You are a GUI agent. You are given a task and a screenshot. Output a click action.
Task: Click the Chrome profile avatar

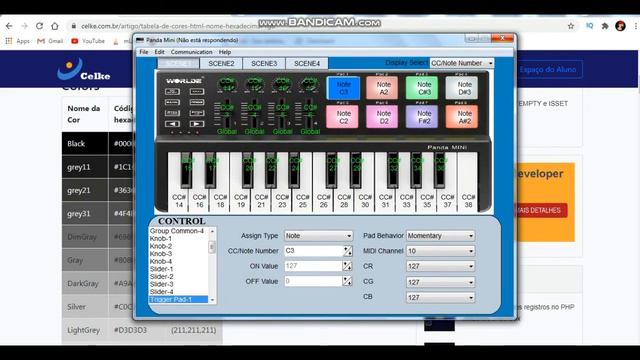[x=620, y=26]
